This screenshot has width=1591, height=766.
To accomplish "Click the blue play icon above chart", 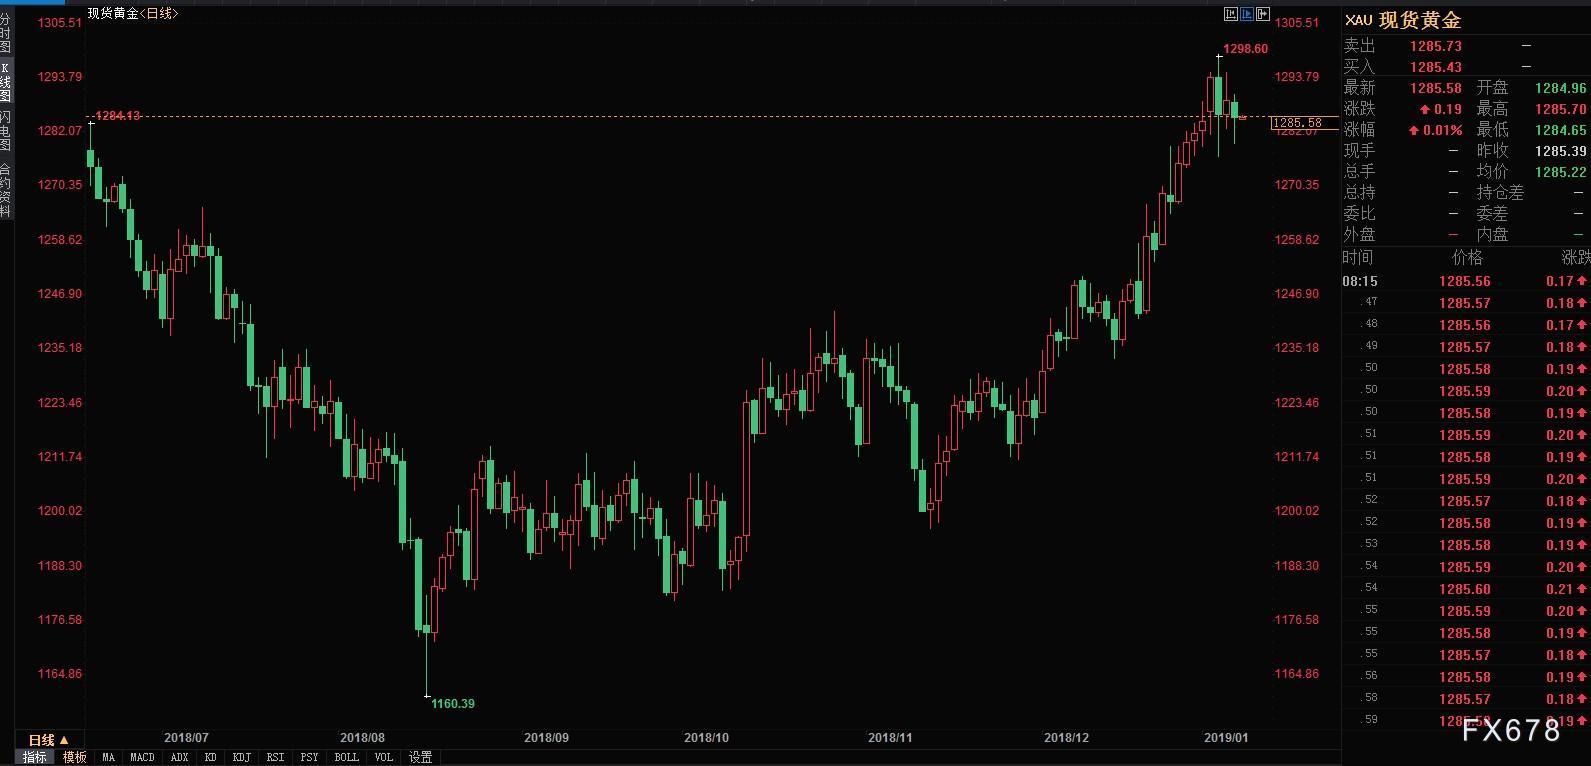I will pos(1247,14).
